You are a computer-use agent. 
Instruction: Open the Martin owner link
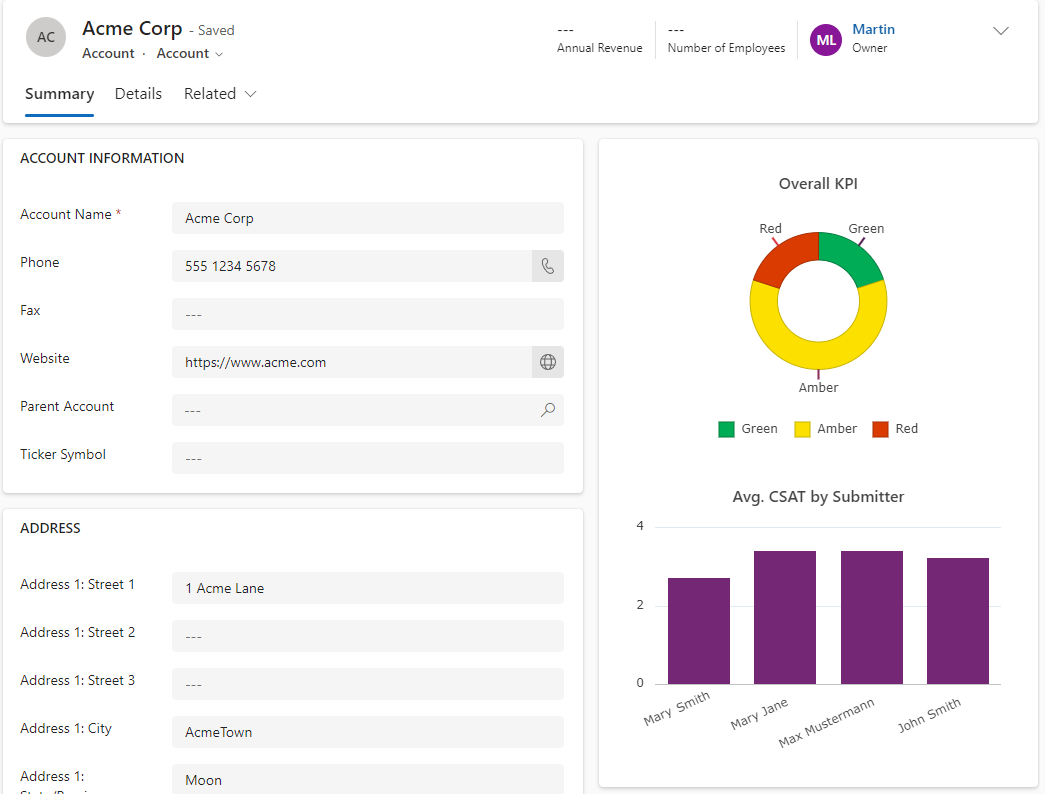click(873, 29)
